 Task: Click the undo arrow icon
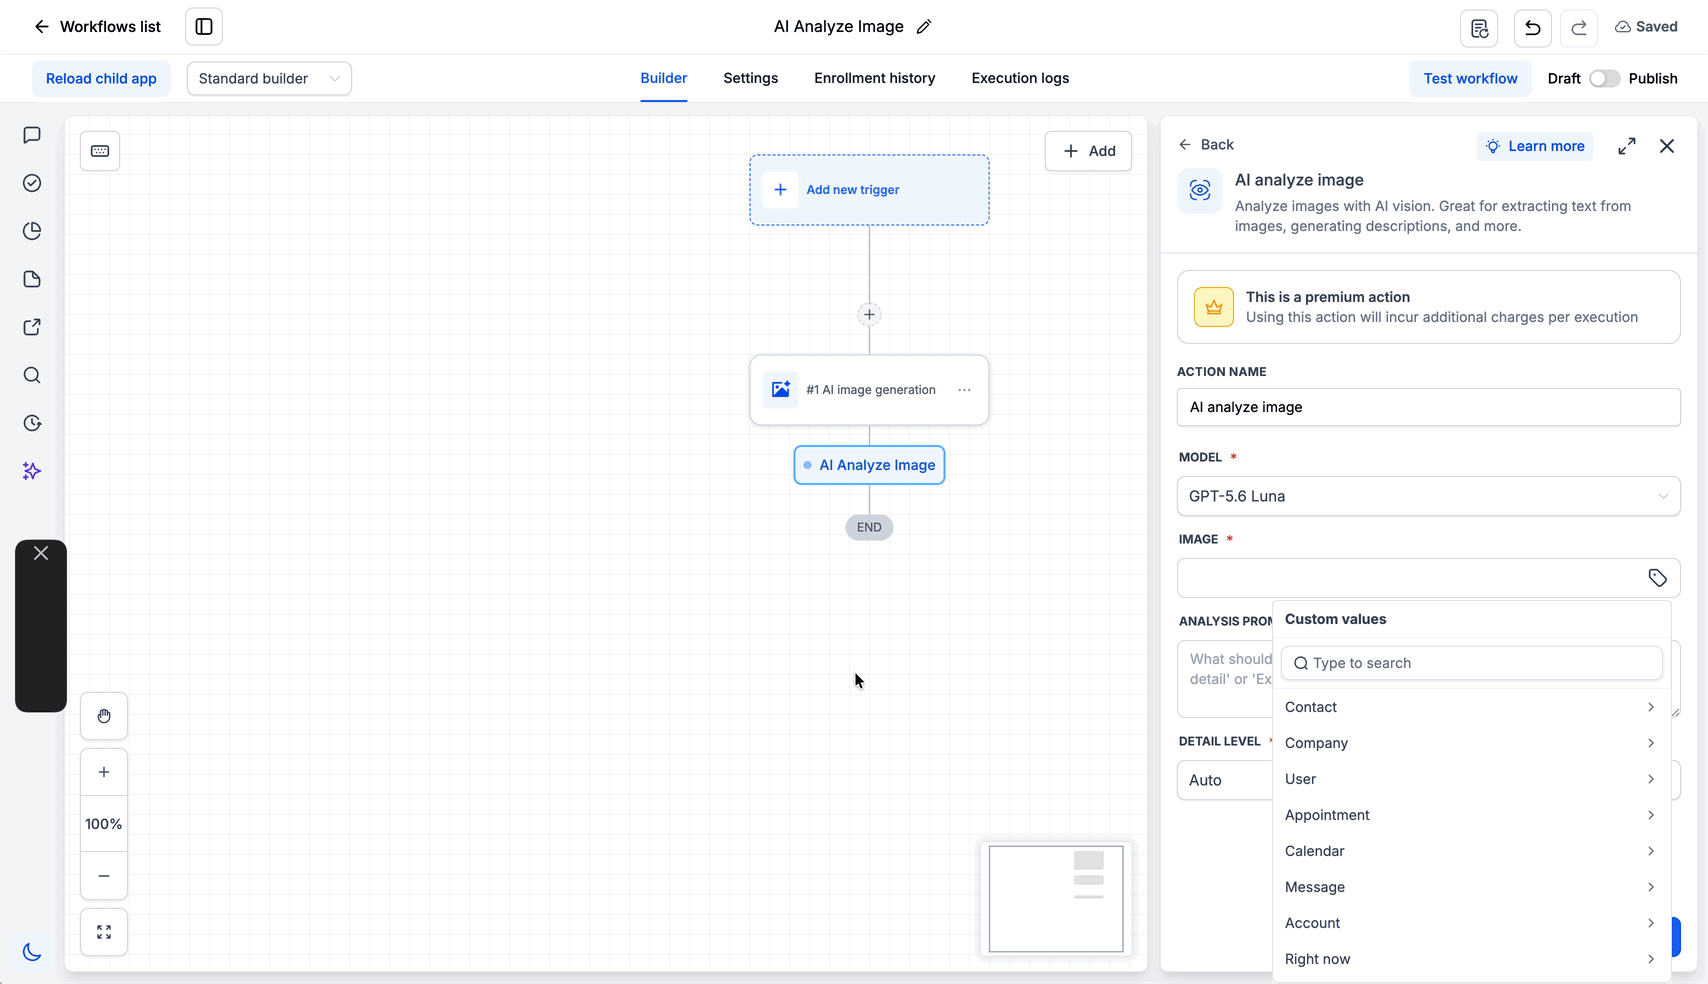(x=1532, y=28)
